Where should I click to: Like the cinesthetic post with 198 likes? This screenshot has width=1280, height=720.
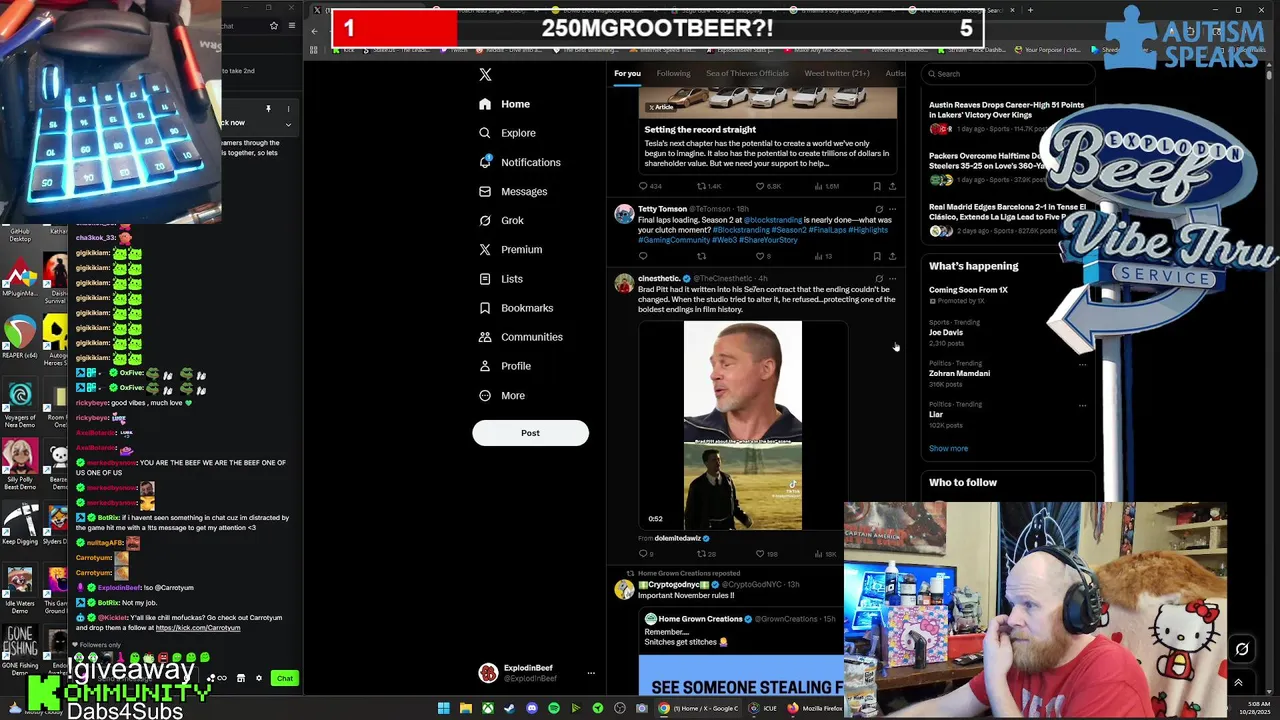tap(766, 554)
